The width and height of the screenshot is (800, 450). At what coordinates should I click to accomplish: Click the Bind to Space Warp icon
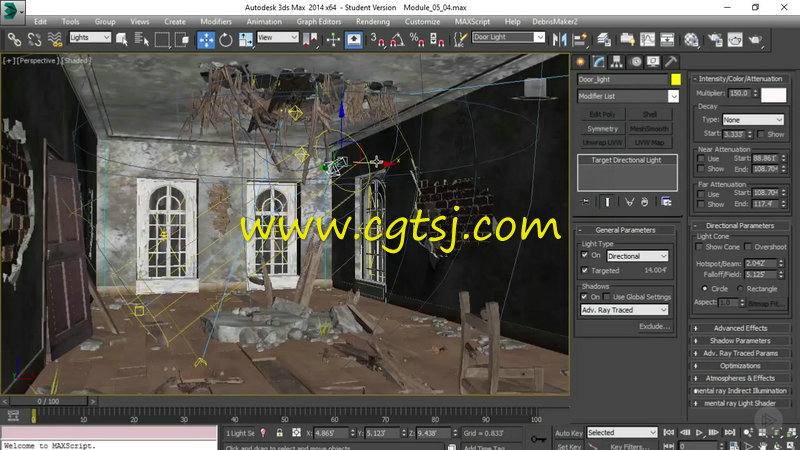(x=55, y=39)
